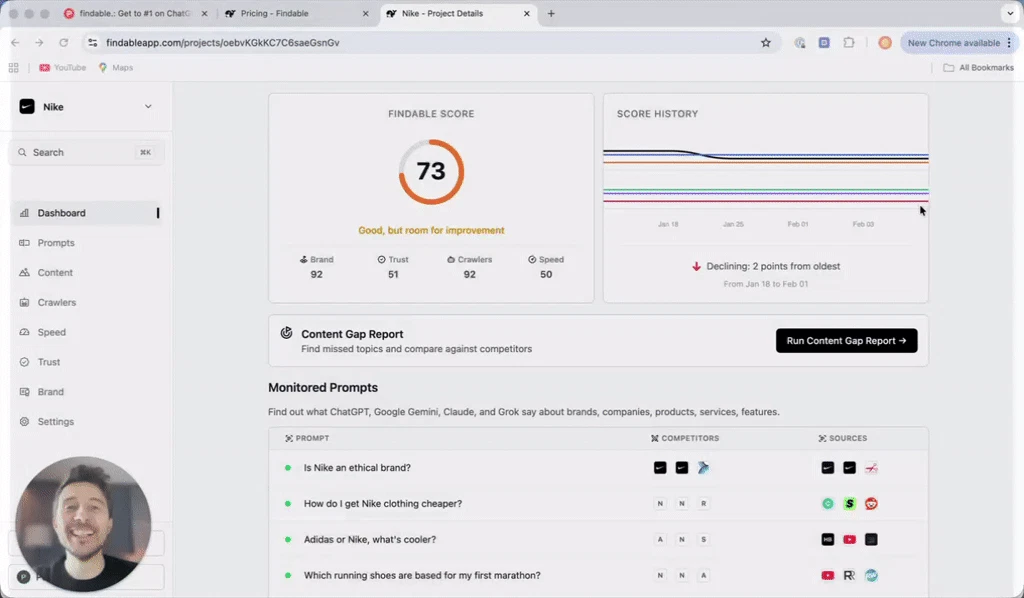The image size is (1024, 598).
Task: Click the Trust checkmark icon in sidebar
Action: pyautogui.click(x=24, y=362)
